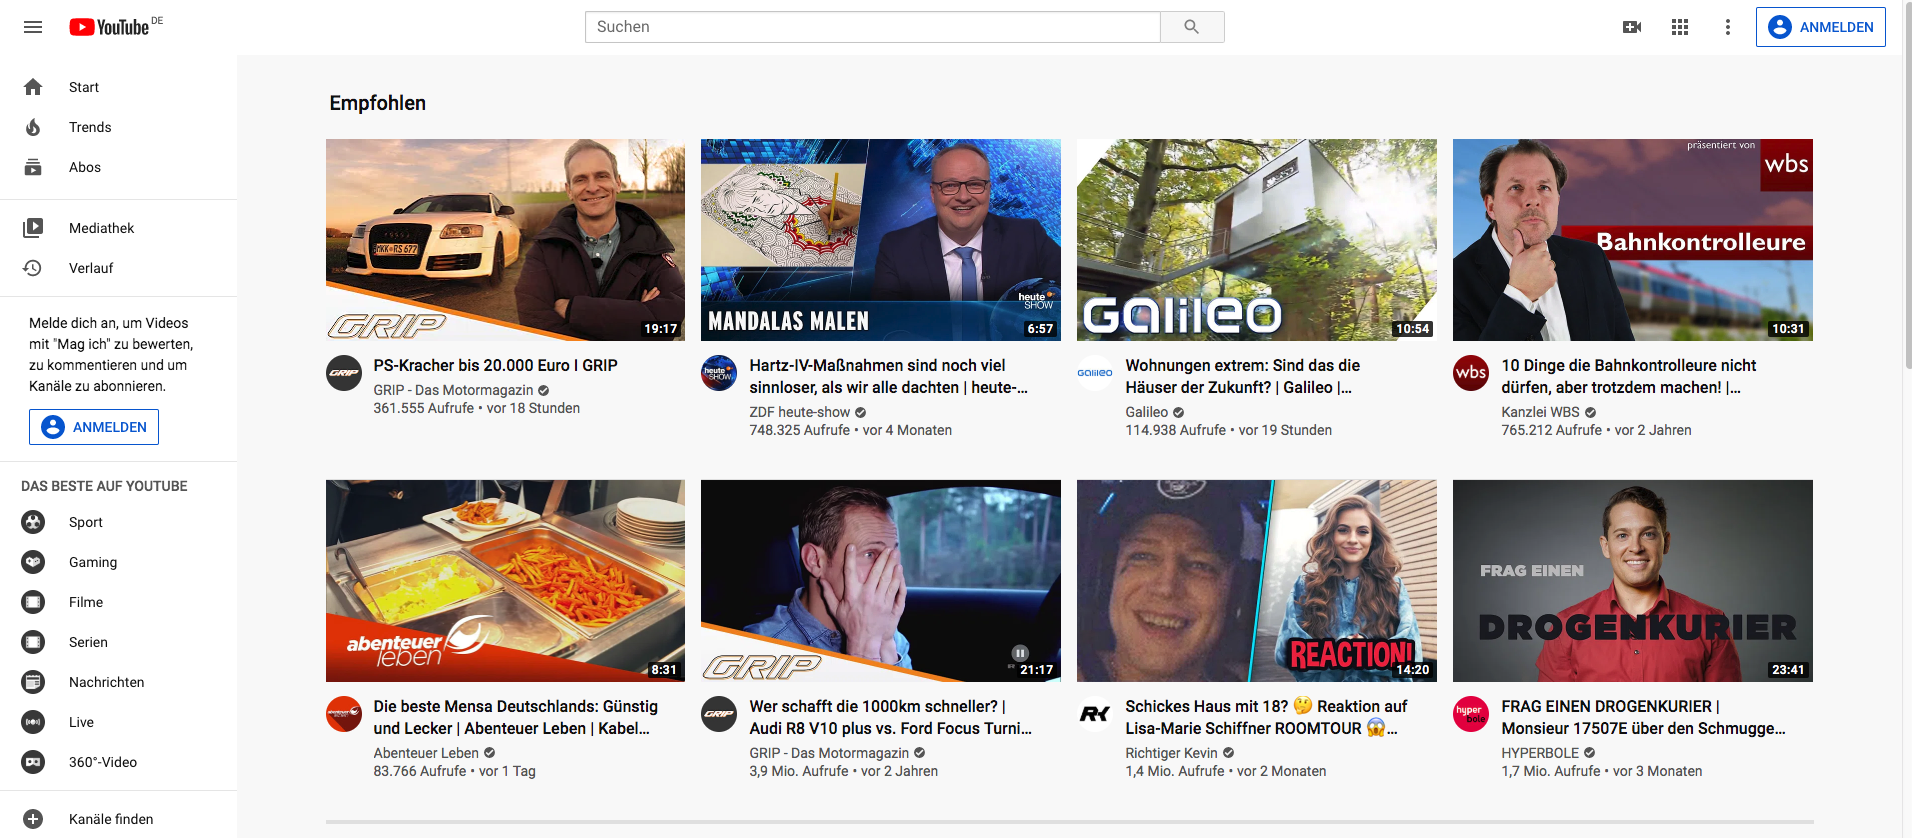Click the sidebar ANMELDEN button
This screenshot has width=1912, height=838.
(94, 427)
